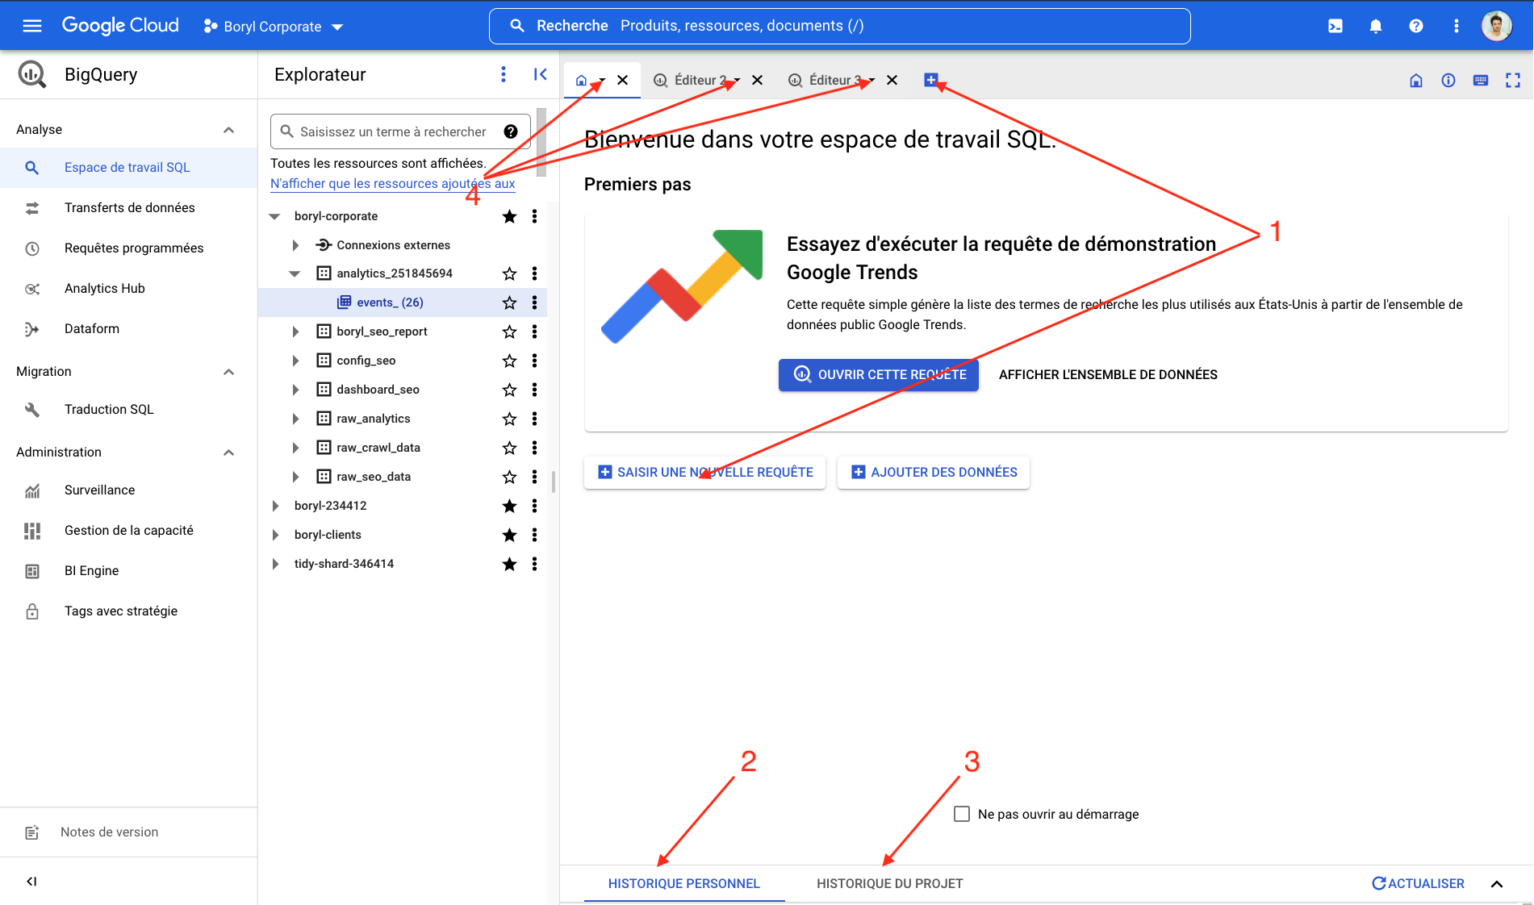Star the analytics_251845694 dataset
The height and width of the screenshot is (905, 1534).
(509, 272)
